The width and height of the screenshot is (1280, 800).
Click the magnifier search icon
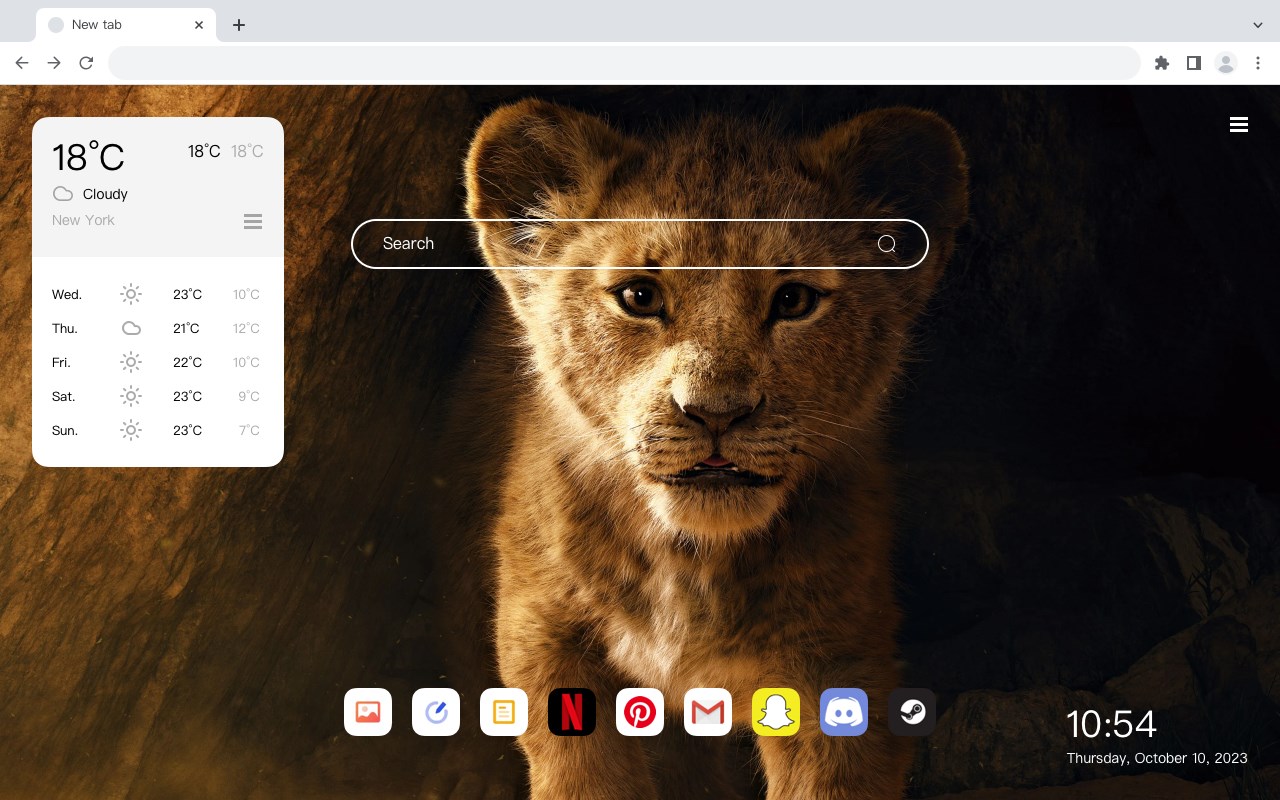pyautogui.click(x=887, y=244)
